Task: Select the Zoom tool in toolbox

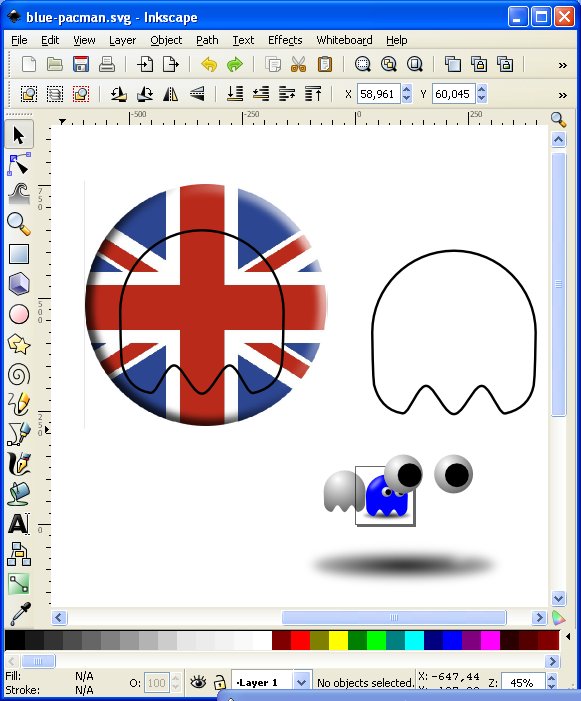Action: [x=19, y=224]
